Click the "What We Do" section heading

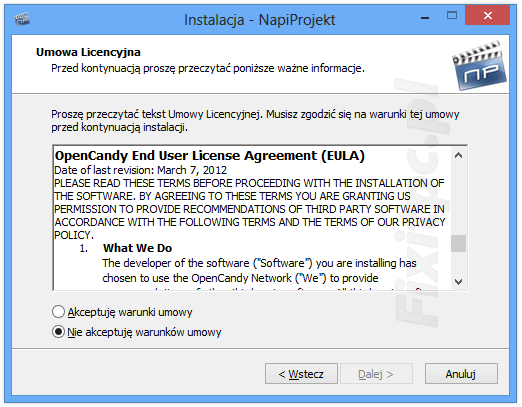137,248
